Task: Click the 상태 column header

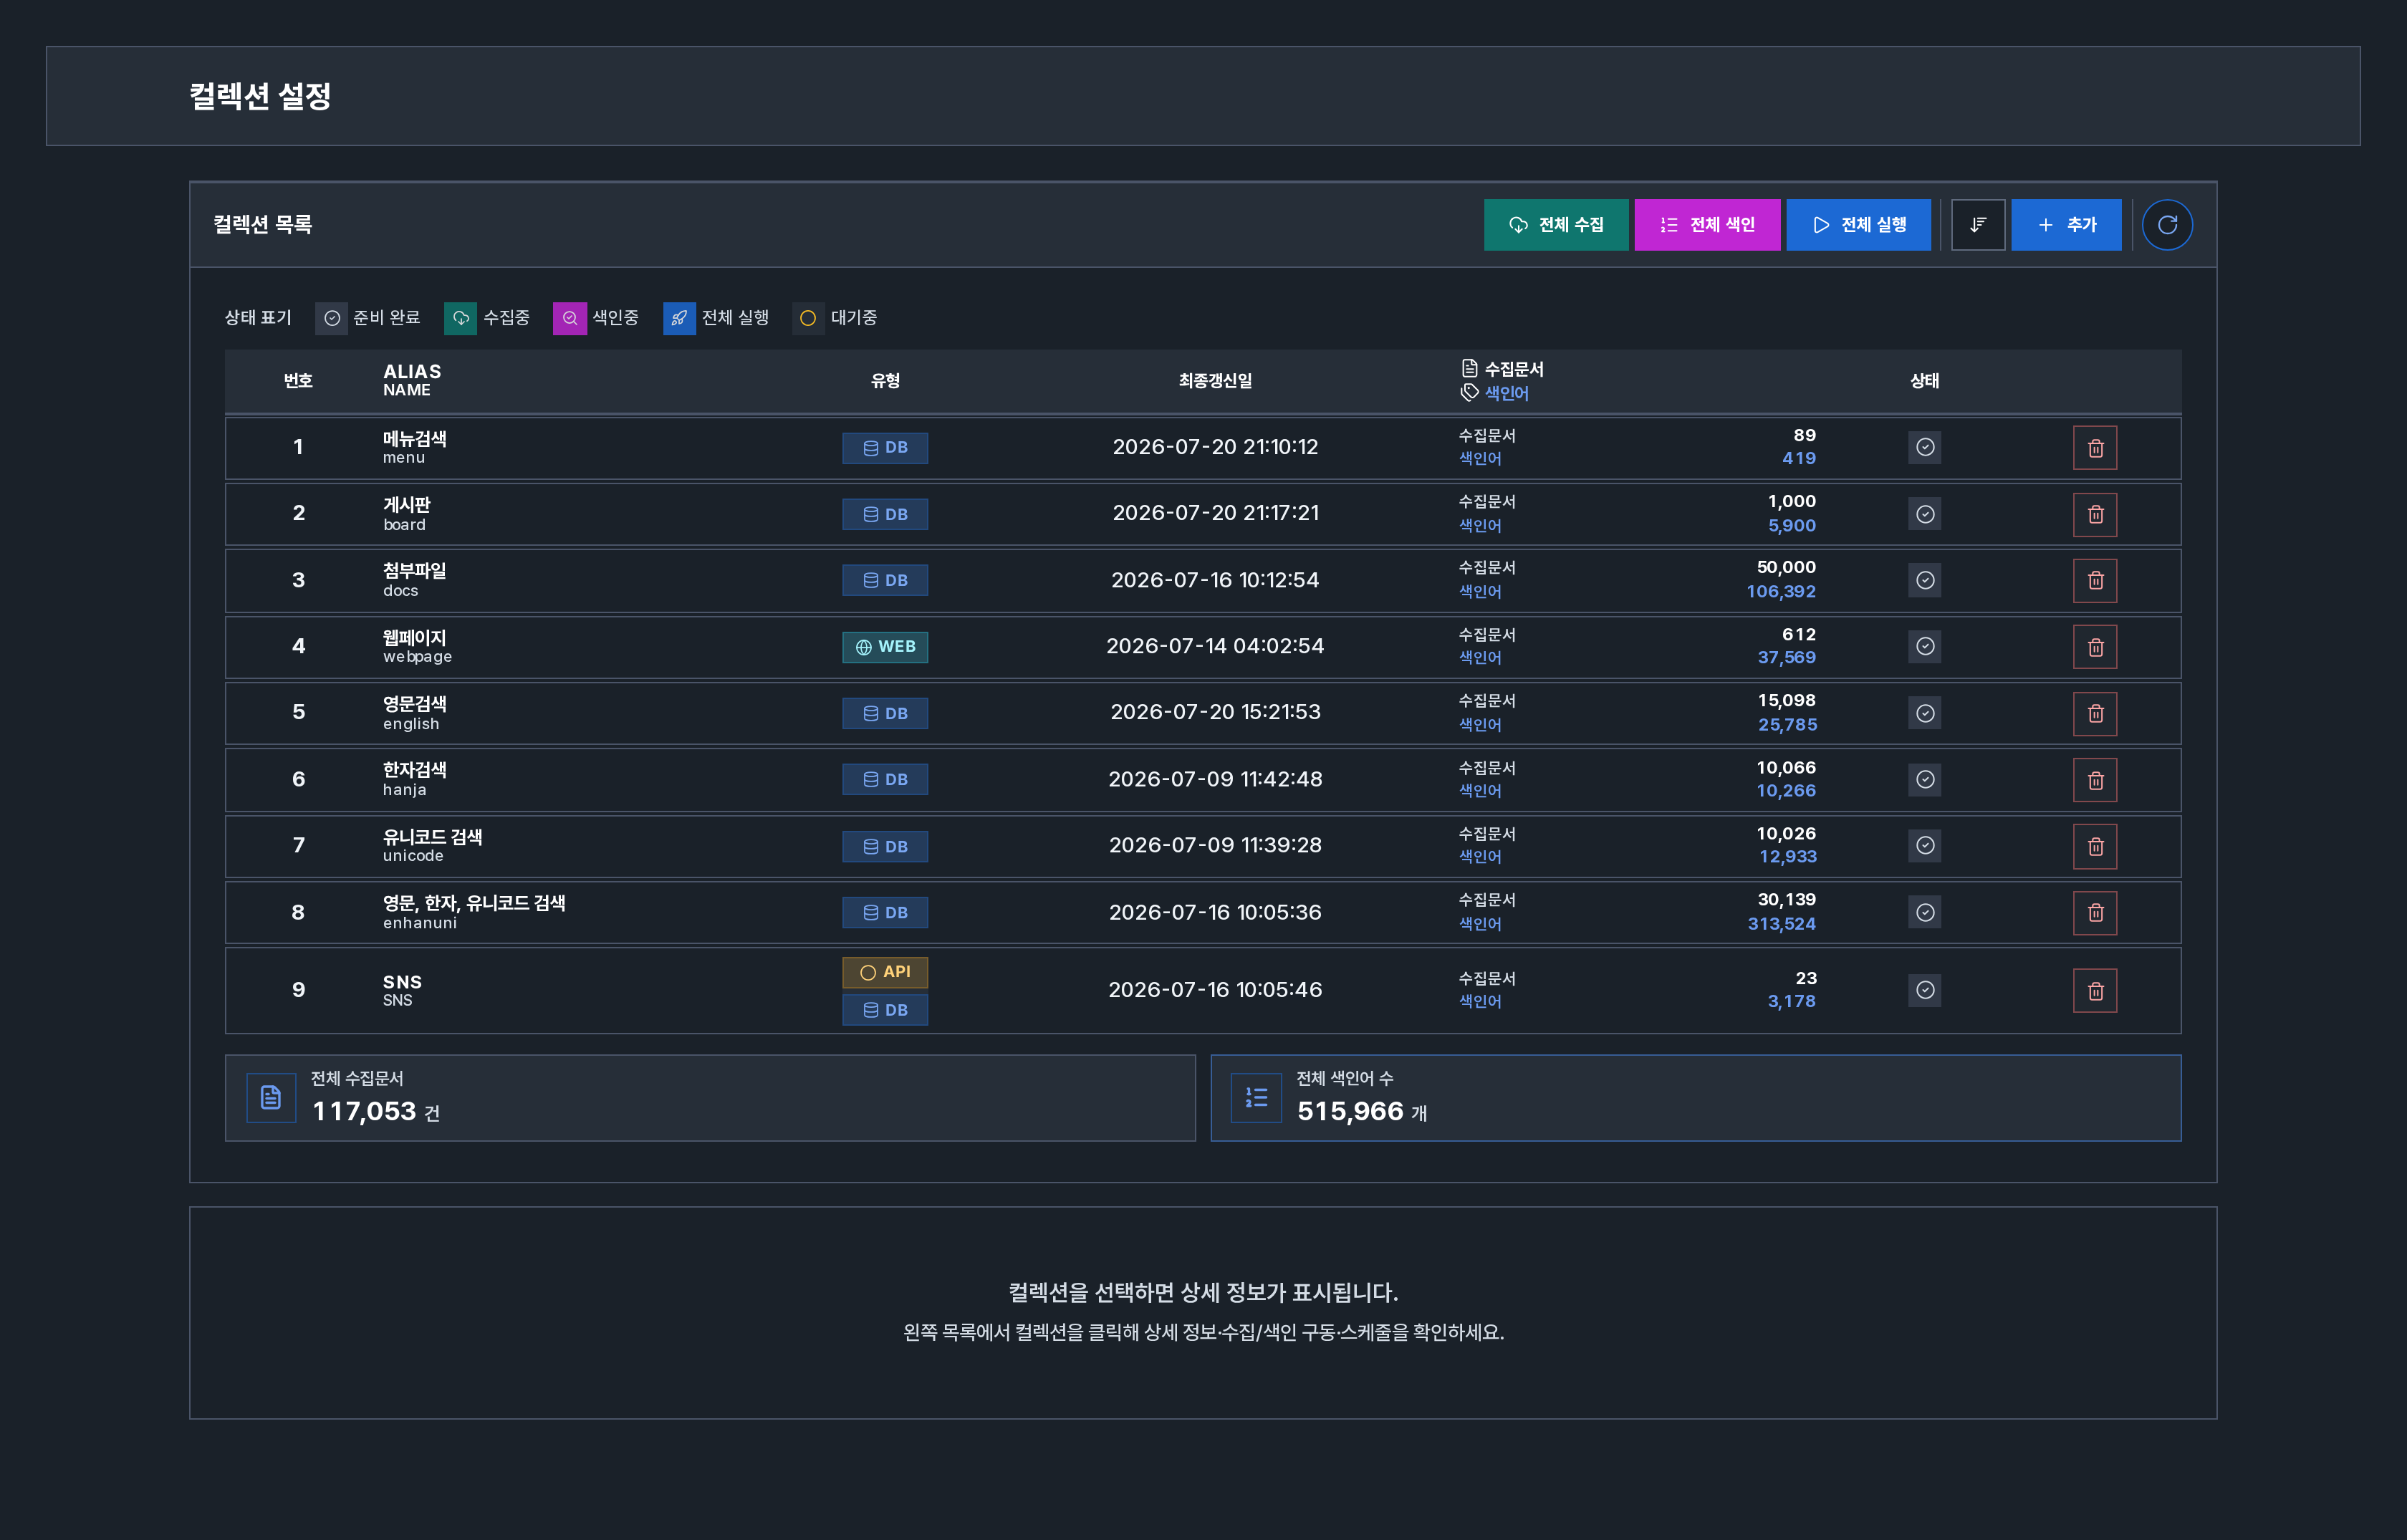Action: 1925,381
